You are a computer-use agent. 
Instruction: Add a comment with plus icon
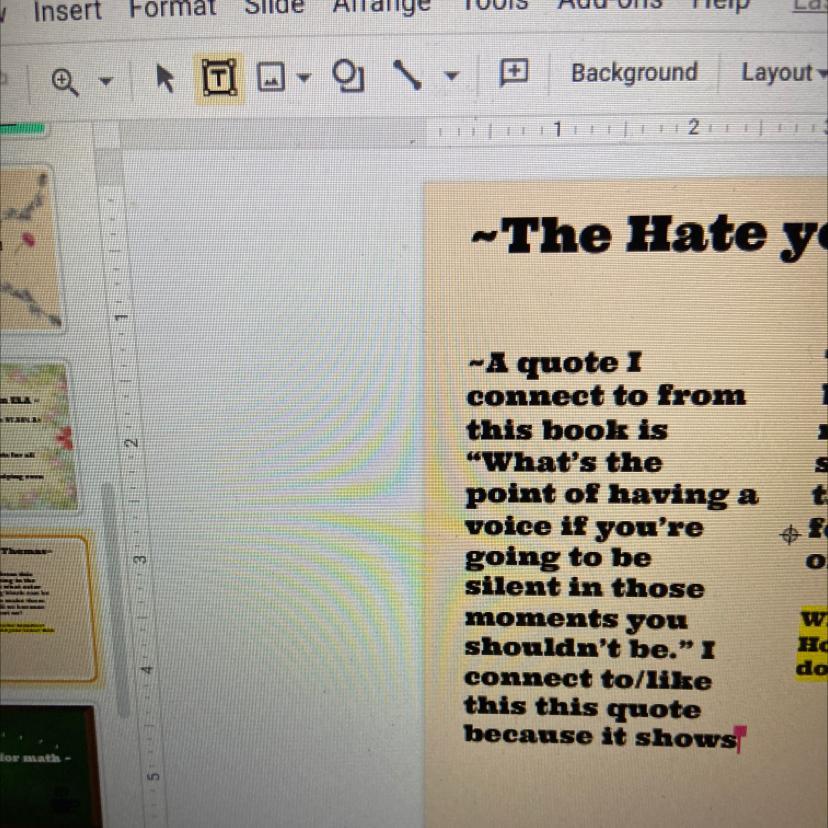[514, 72]
